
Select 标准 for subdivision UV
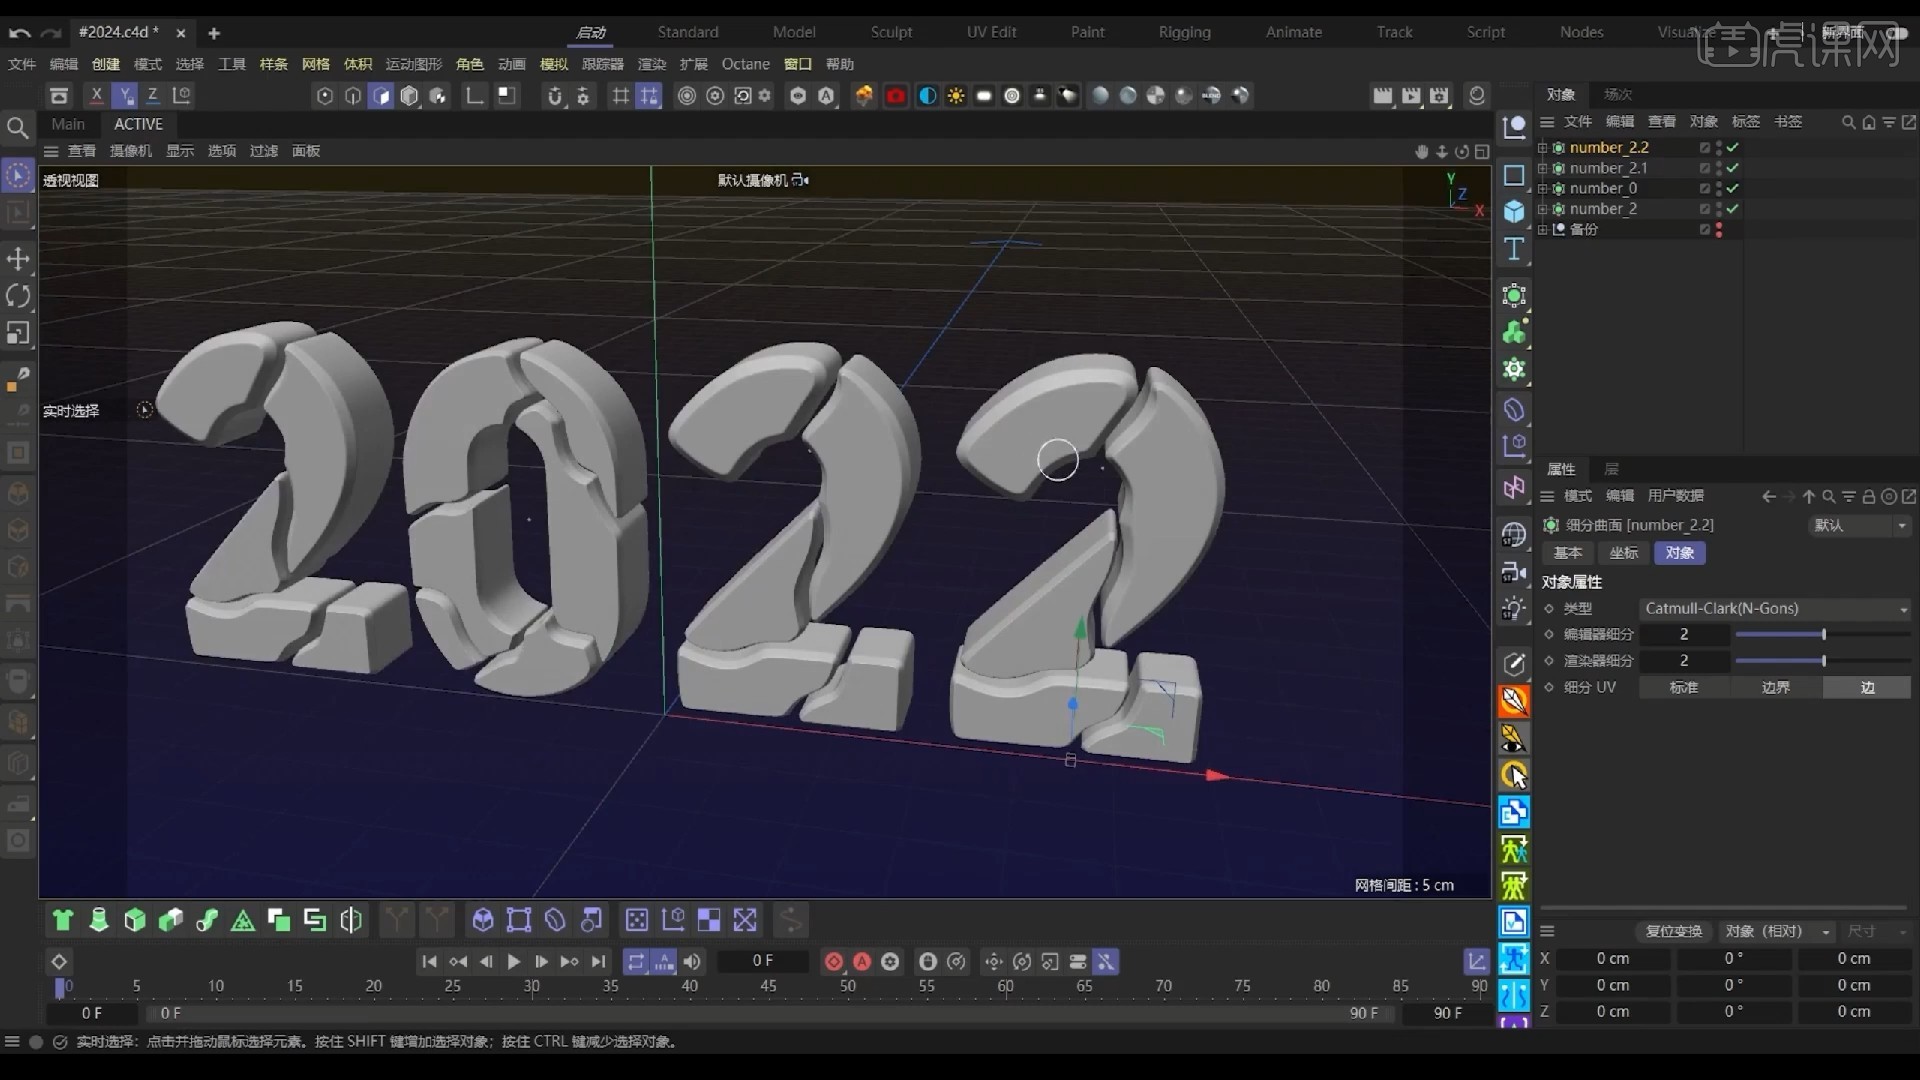click(x=1684, y=687)
